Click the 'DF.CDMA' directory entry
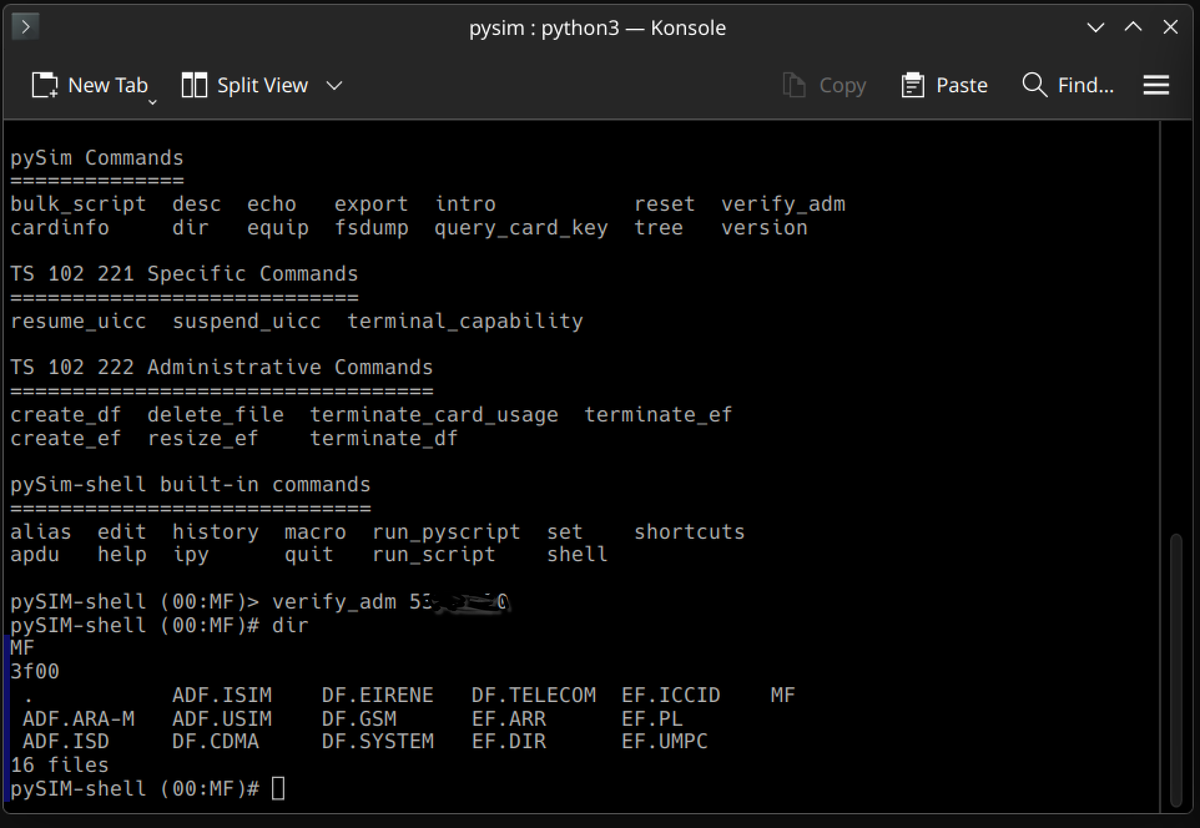This screenshot has height=828, width=1200. [x=215, y=742]
